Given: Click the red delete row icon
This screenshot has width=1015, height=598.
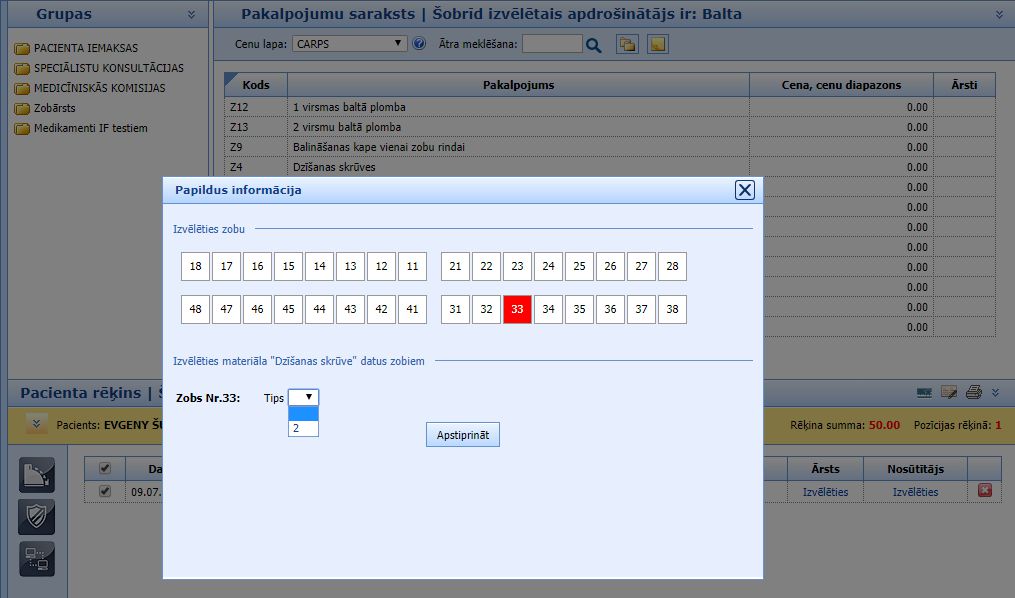Looking at the screenshot, I should click(984, 491).
